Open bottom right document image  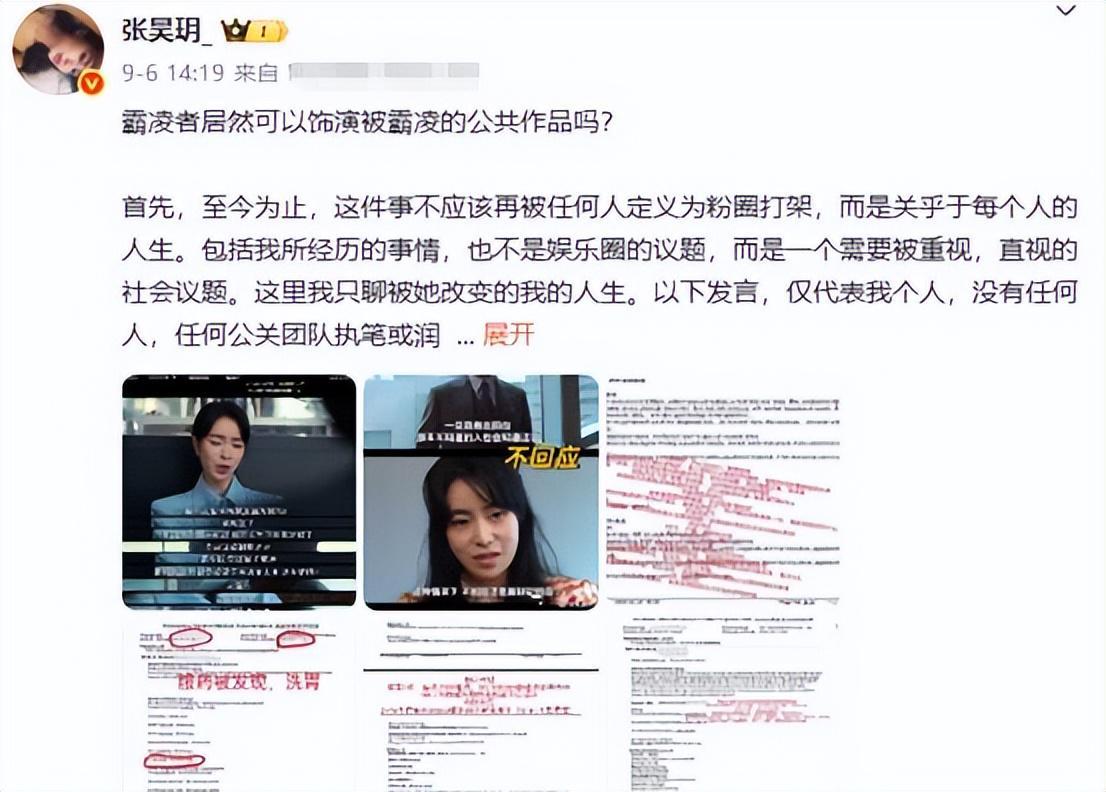(x=723, y=704)
